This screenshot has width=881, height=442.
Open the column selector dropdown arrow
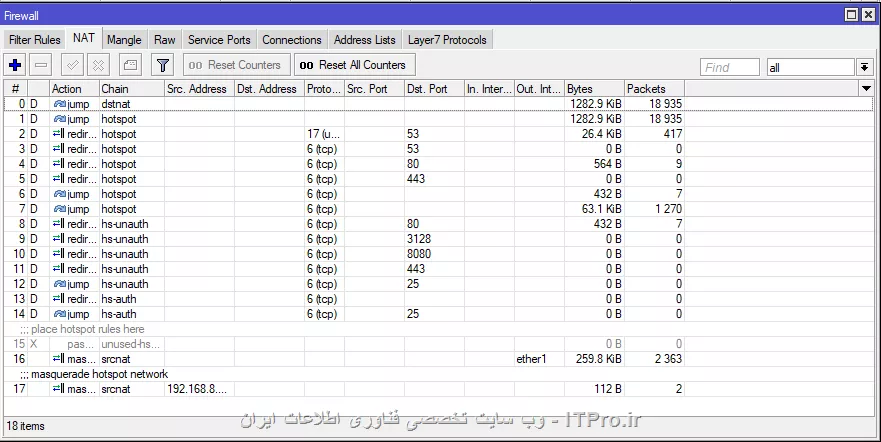(866, 89)
